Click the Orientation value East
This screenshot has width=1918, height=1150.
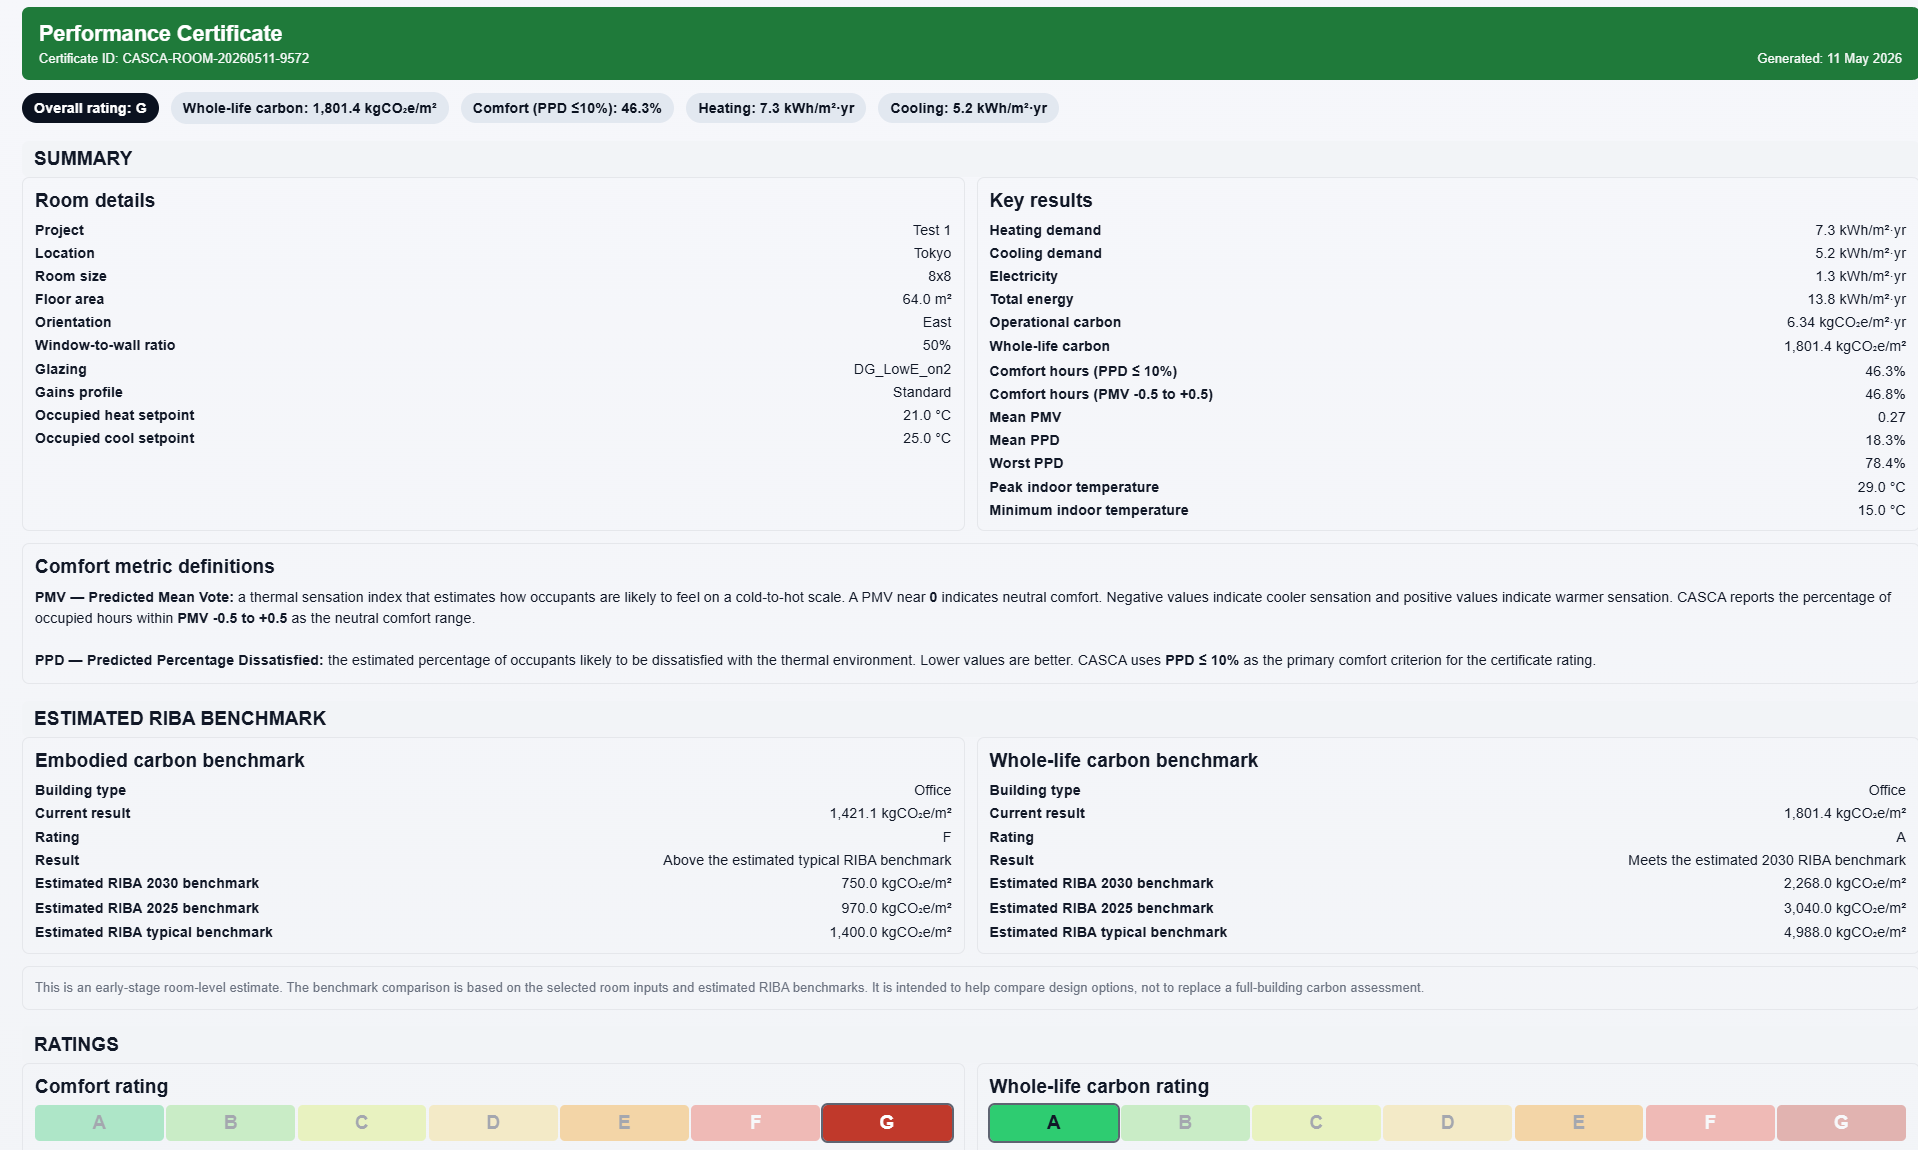pos(937,322)
